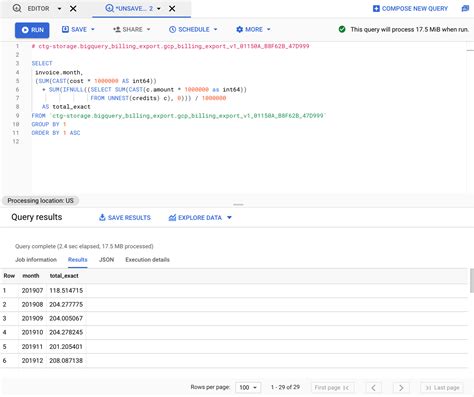474x397 pixels.
Task: Open the Execution details tab
Action: coord(147,260)
